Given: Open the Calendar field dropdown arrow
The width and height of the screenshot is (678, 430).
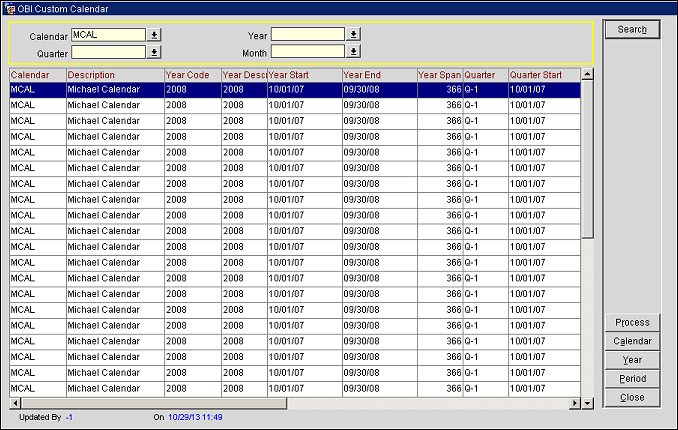Looking at the screenshot, I should [154, 34].
